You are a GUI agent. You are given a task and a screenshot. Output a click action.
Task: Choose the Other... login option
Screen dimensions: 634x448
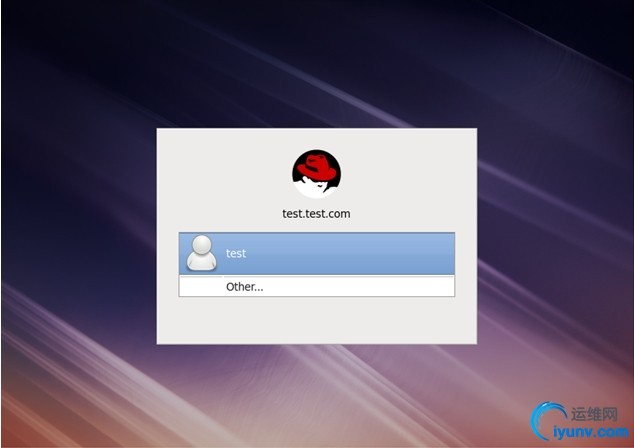317,286
